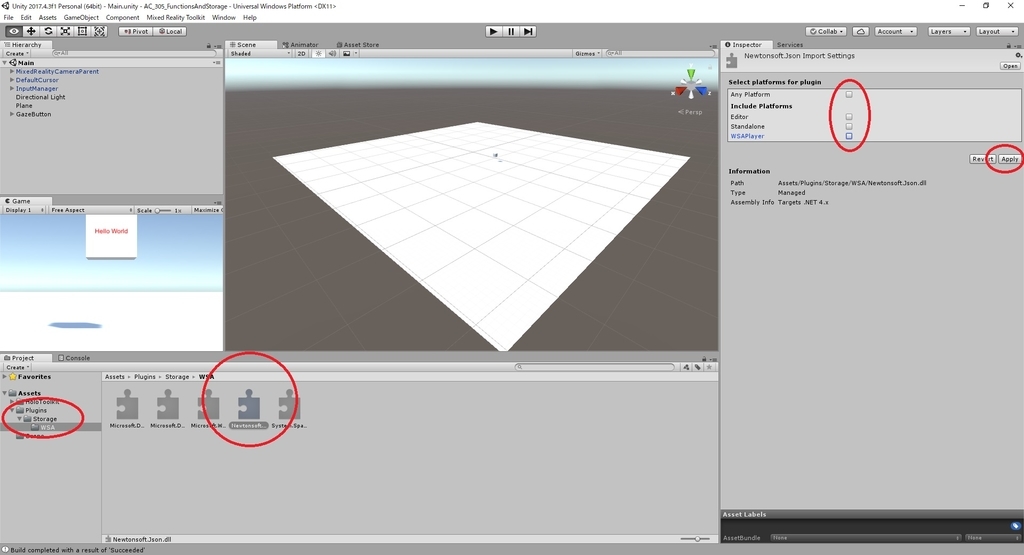Viewport: 1024px width, 555px height.
Task: Start Play mode
Action: pyautogui.click(x=494, y=31)
